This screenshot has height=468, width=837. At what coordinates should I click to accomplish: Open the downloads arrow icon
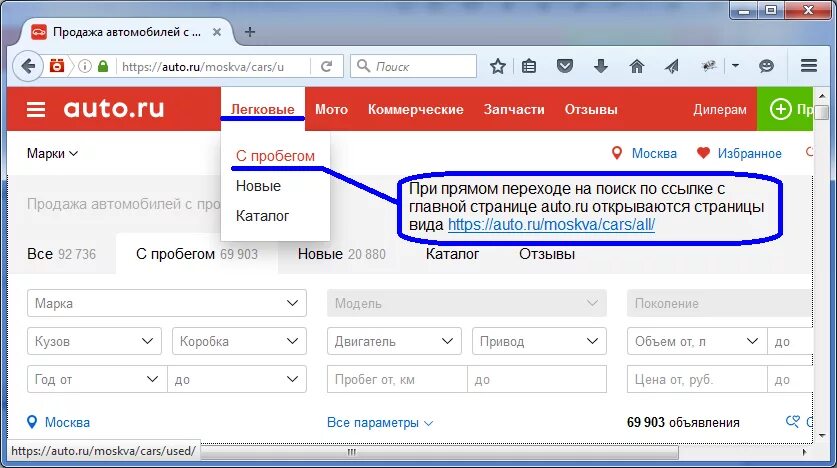click(601, 66)
